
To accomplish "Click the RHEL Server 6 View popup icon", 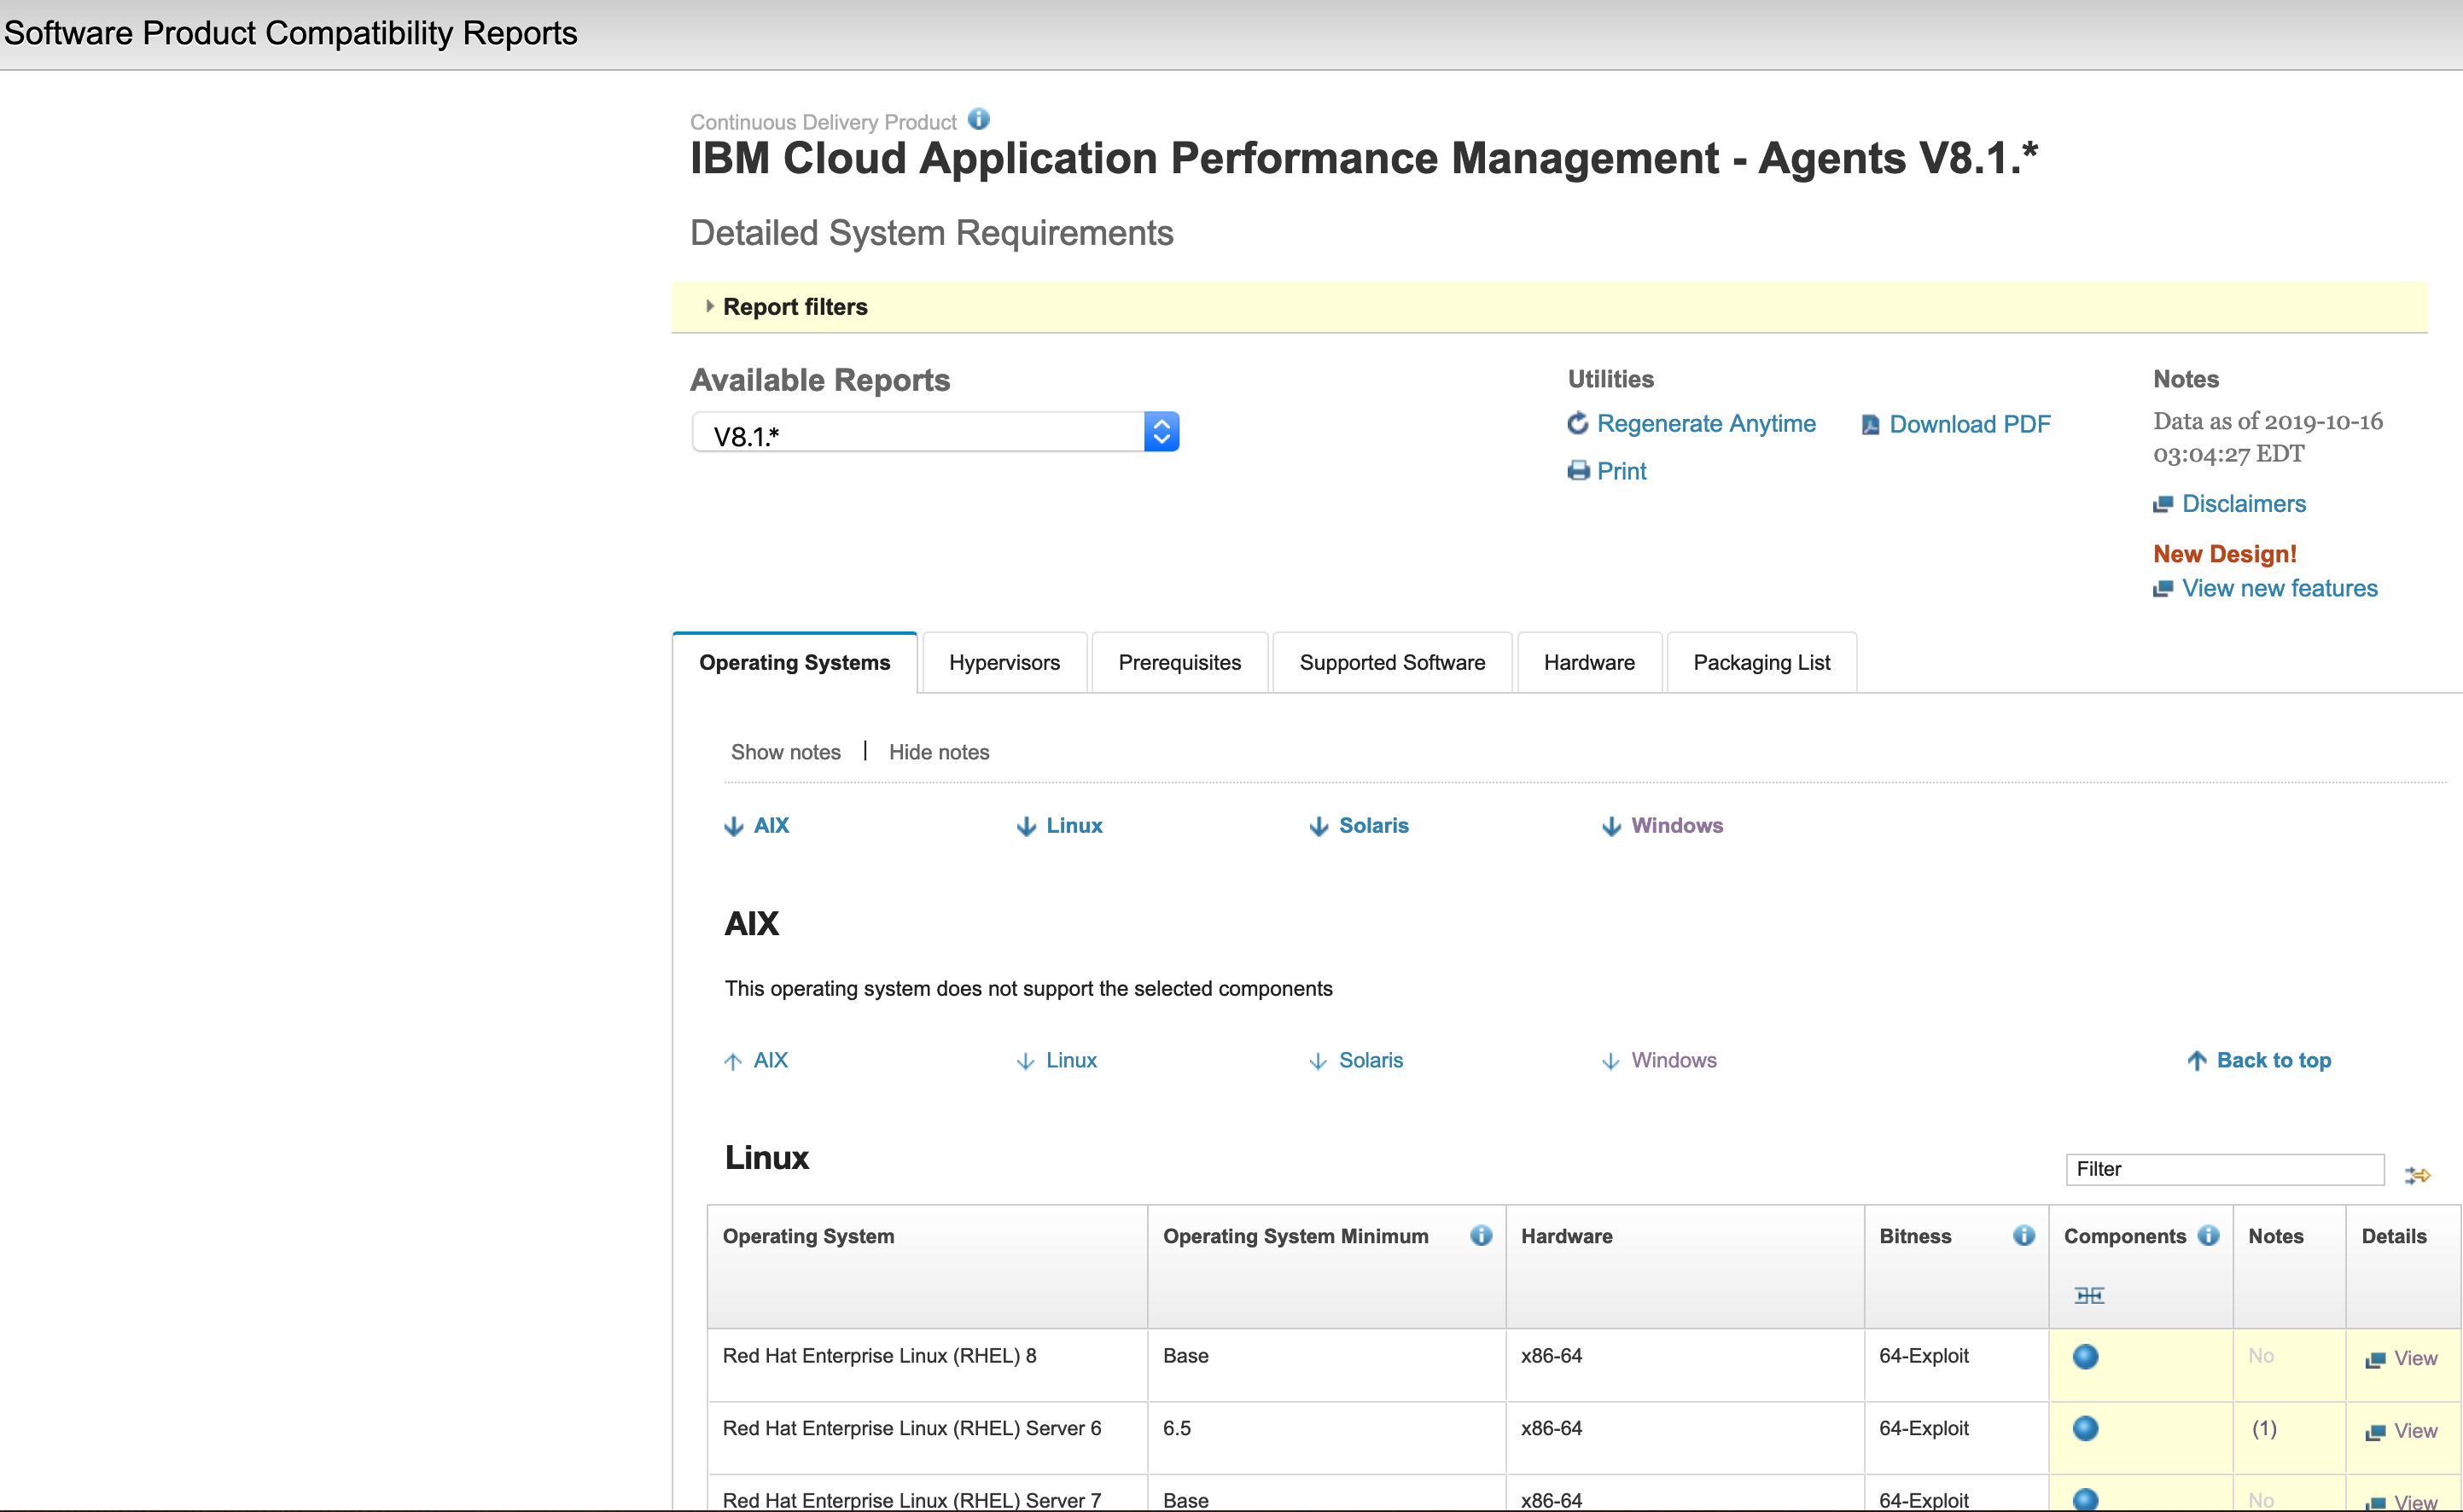I will [x=2374, y=1433].
